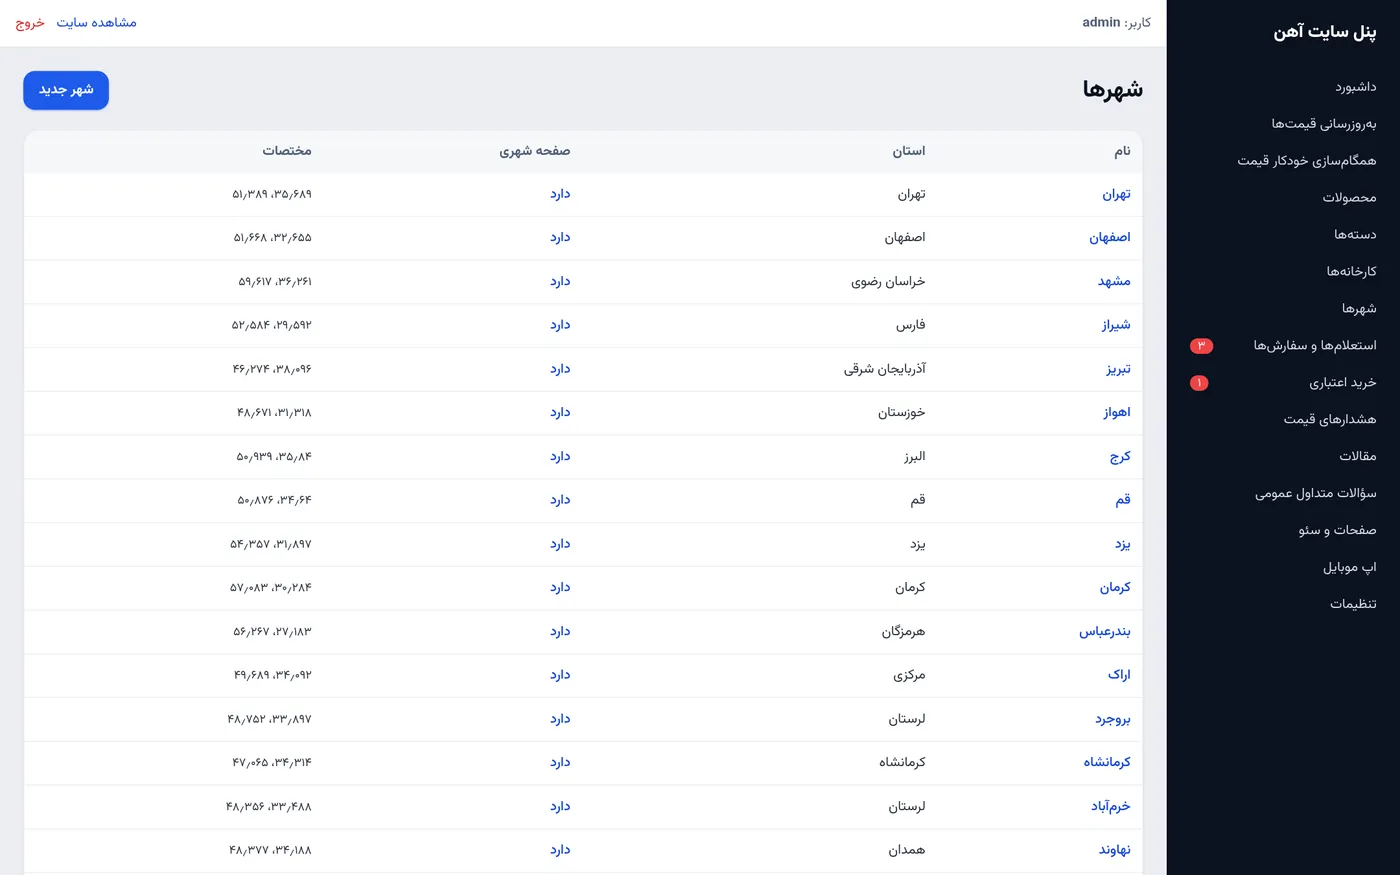This screenshot has width=1400, height=875.
Task: Open تنظیمات in the sidebar
Action: [x=1353, y=604]
